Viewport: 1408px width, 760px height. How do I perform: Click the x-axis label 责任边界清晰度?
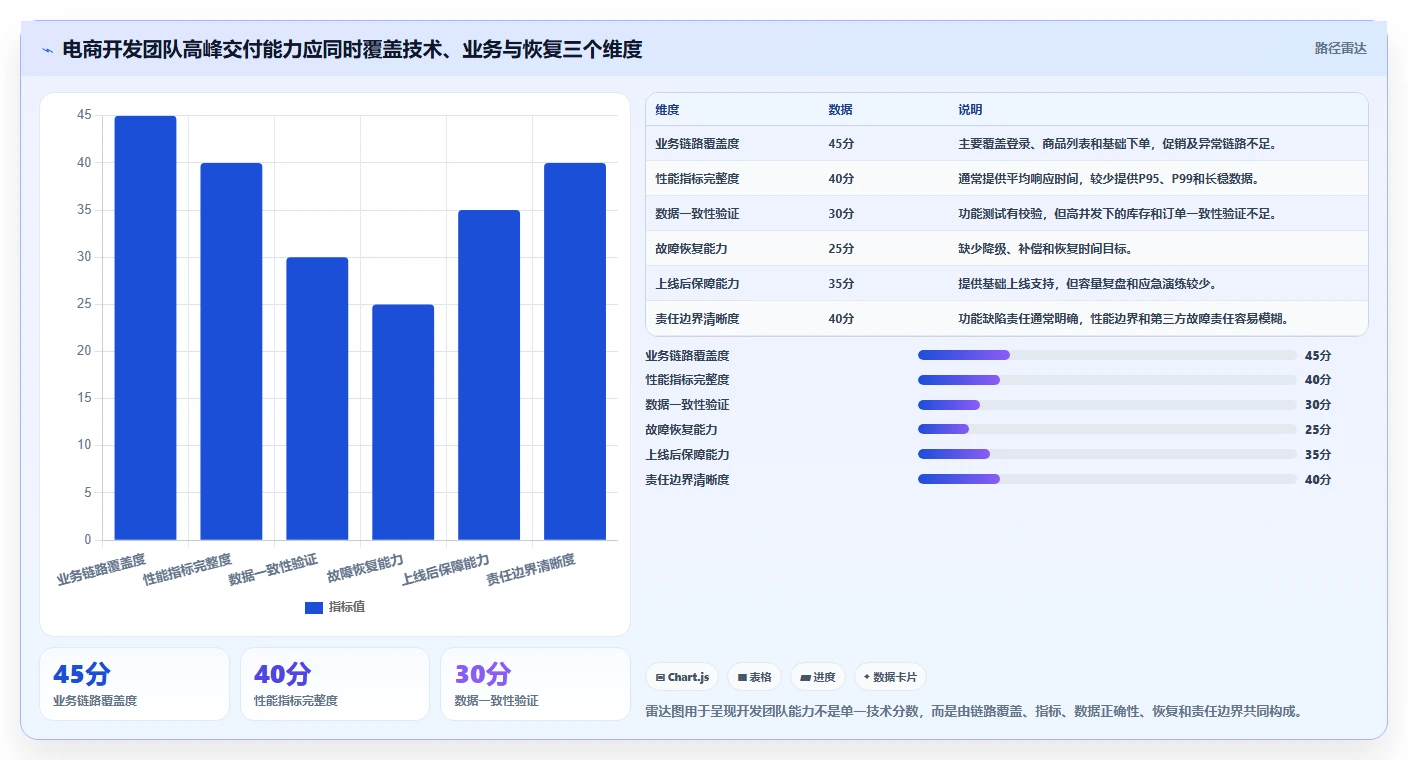pyautogui.click(x=531, y=570)
